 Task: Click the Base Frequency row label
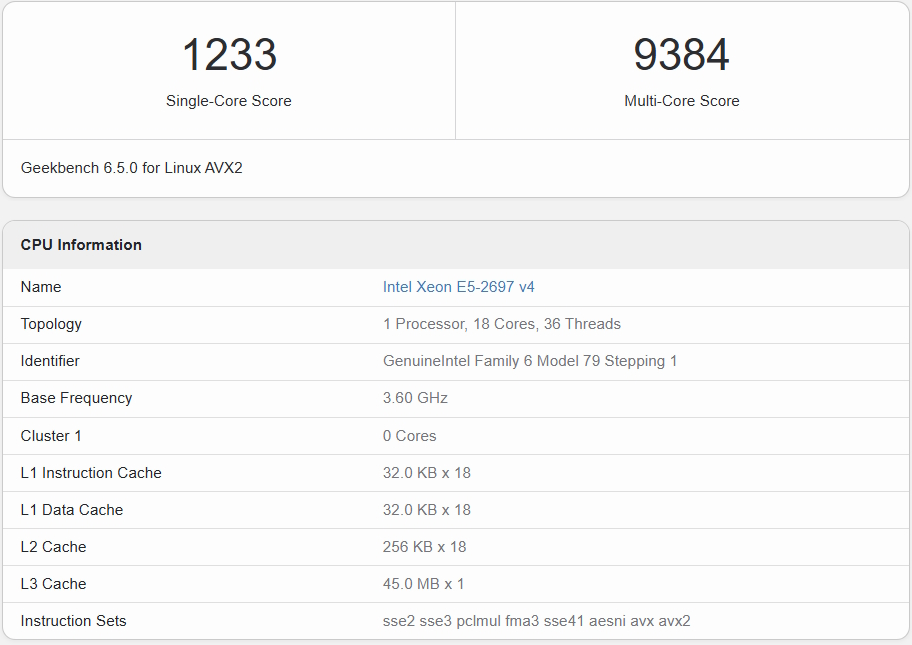76,398
